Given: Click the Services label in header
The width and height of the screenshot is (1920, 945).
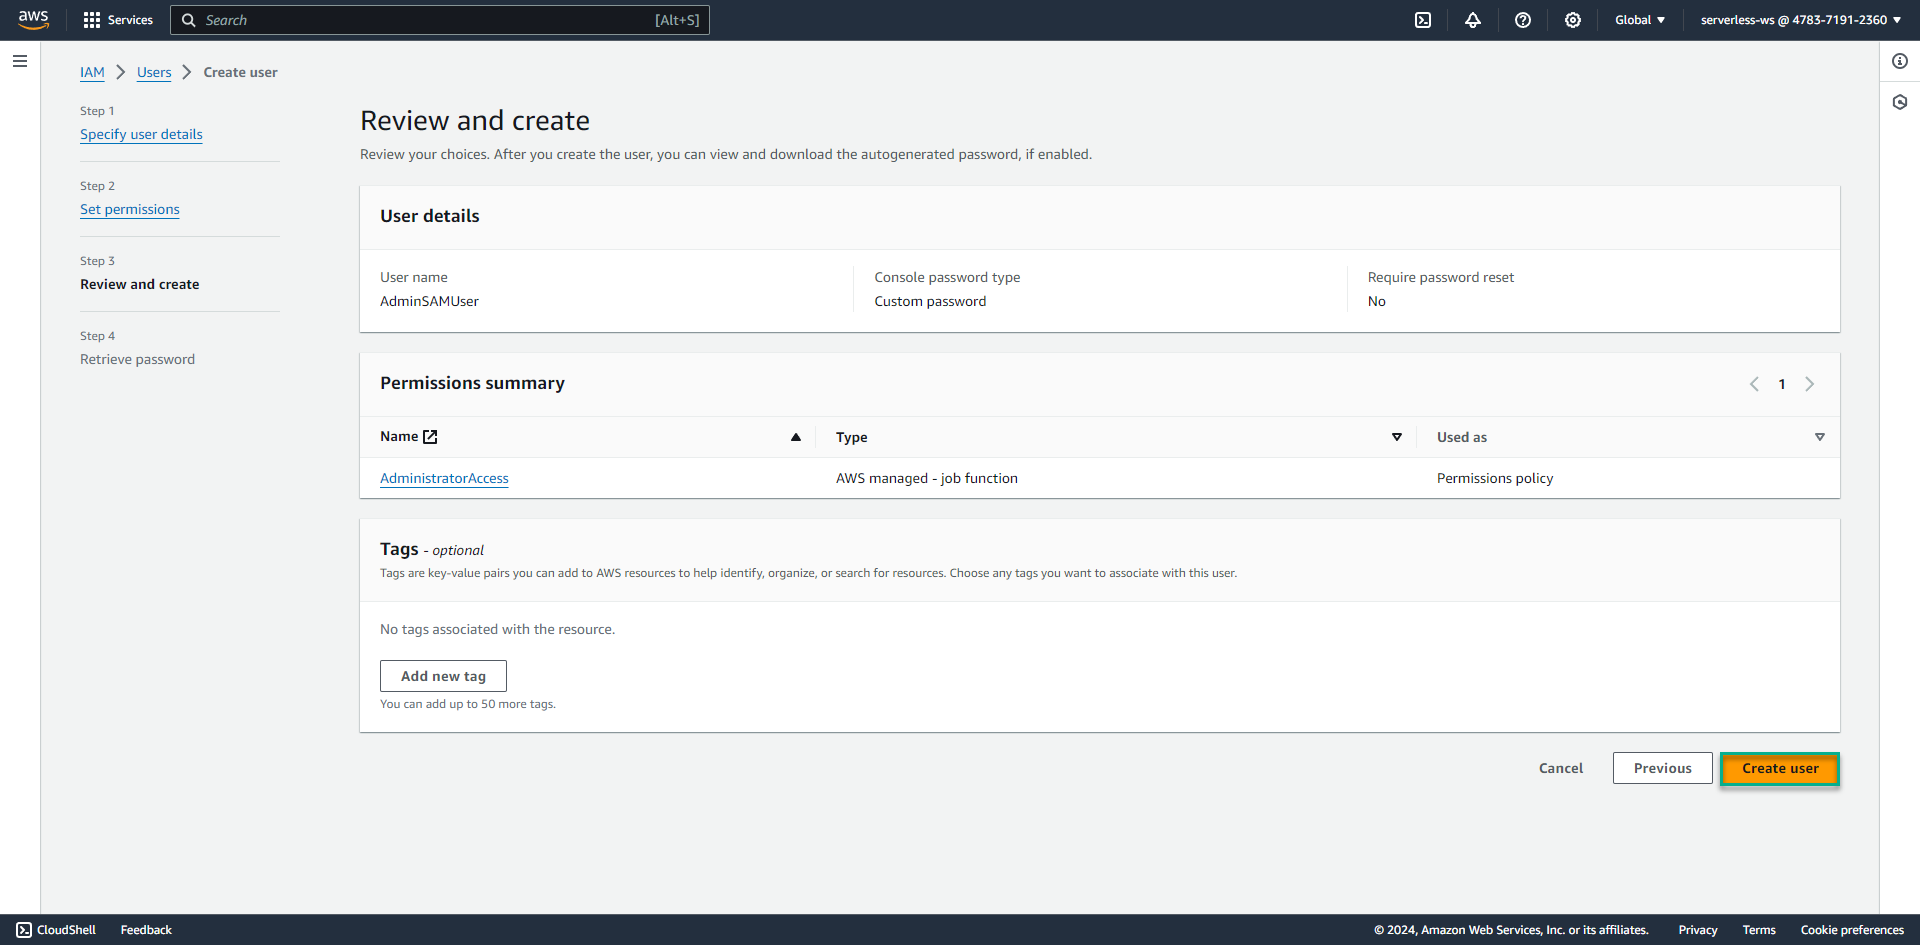Looking at the screenshot, I should [x=130, y=20].
